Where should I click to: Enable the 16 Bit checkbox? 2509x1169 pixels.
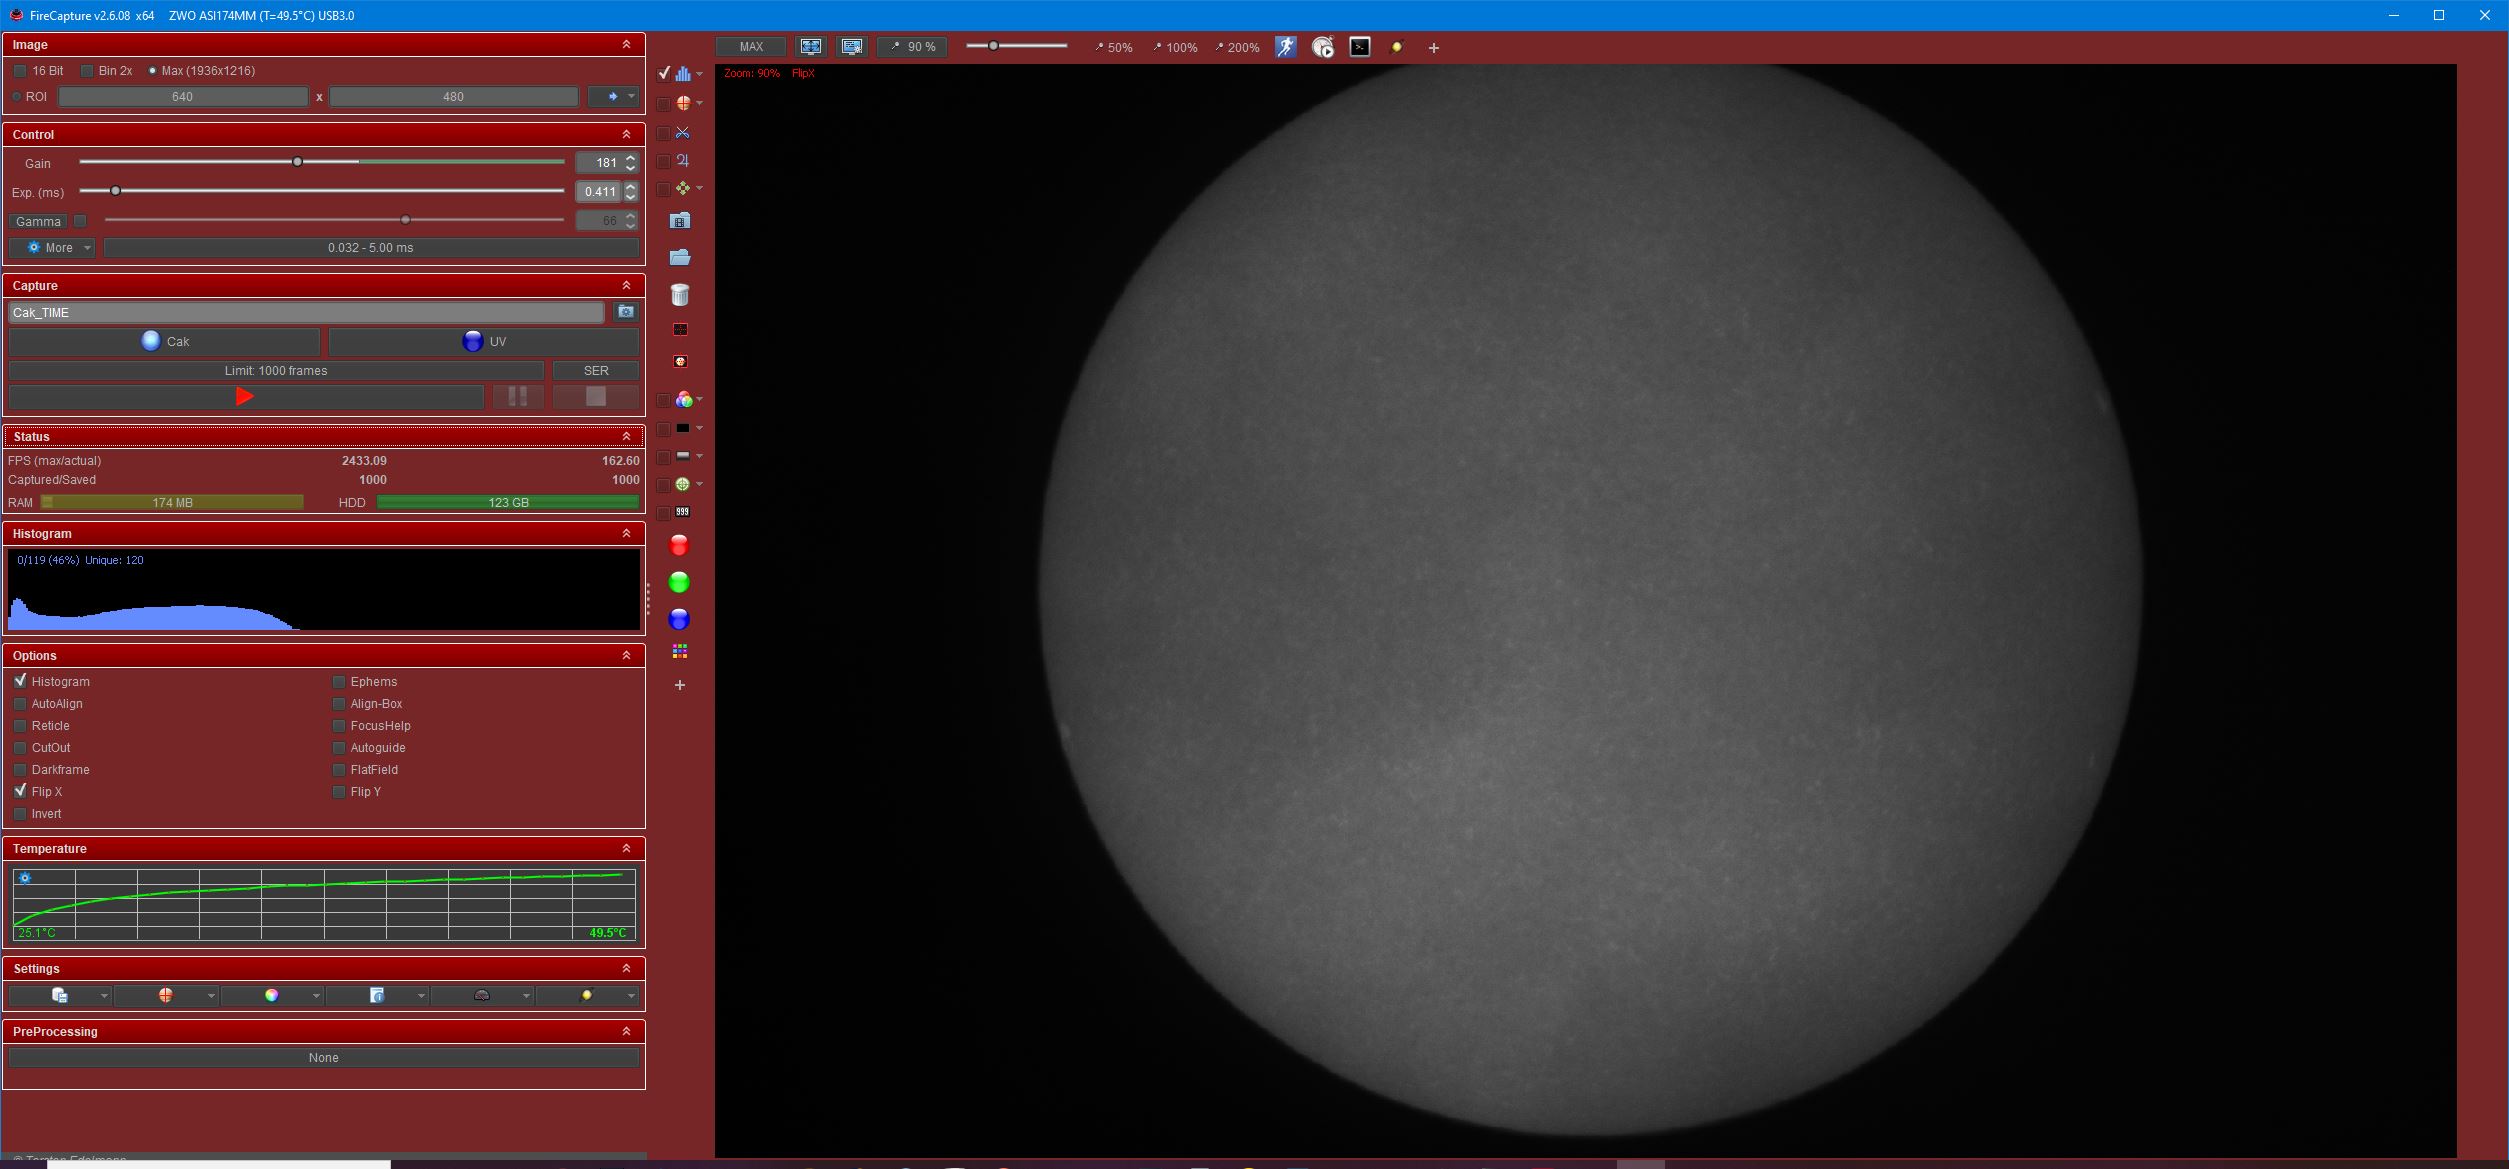point(20,71)
